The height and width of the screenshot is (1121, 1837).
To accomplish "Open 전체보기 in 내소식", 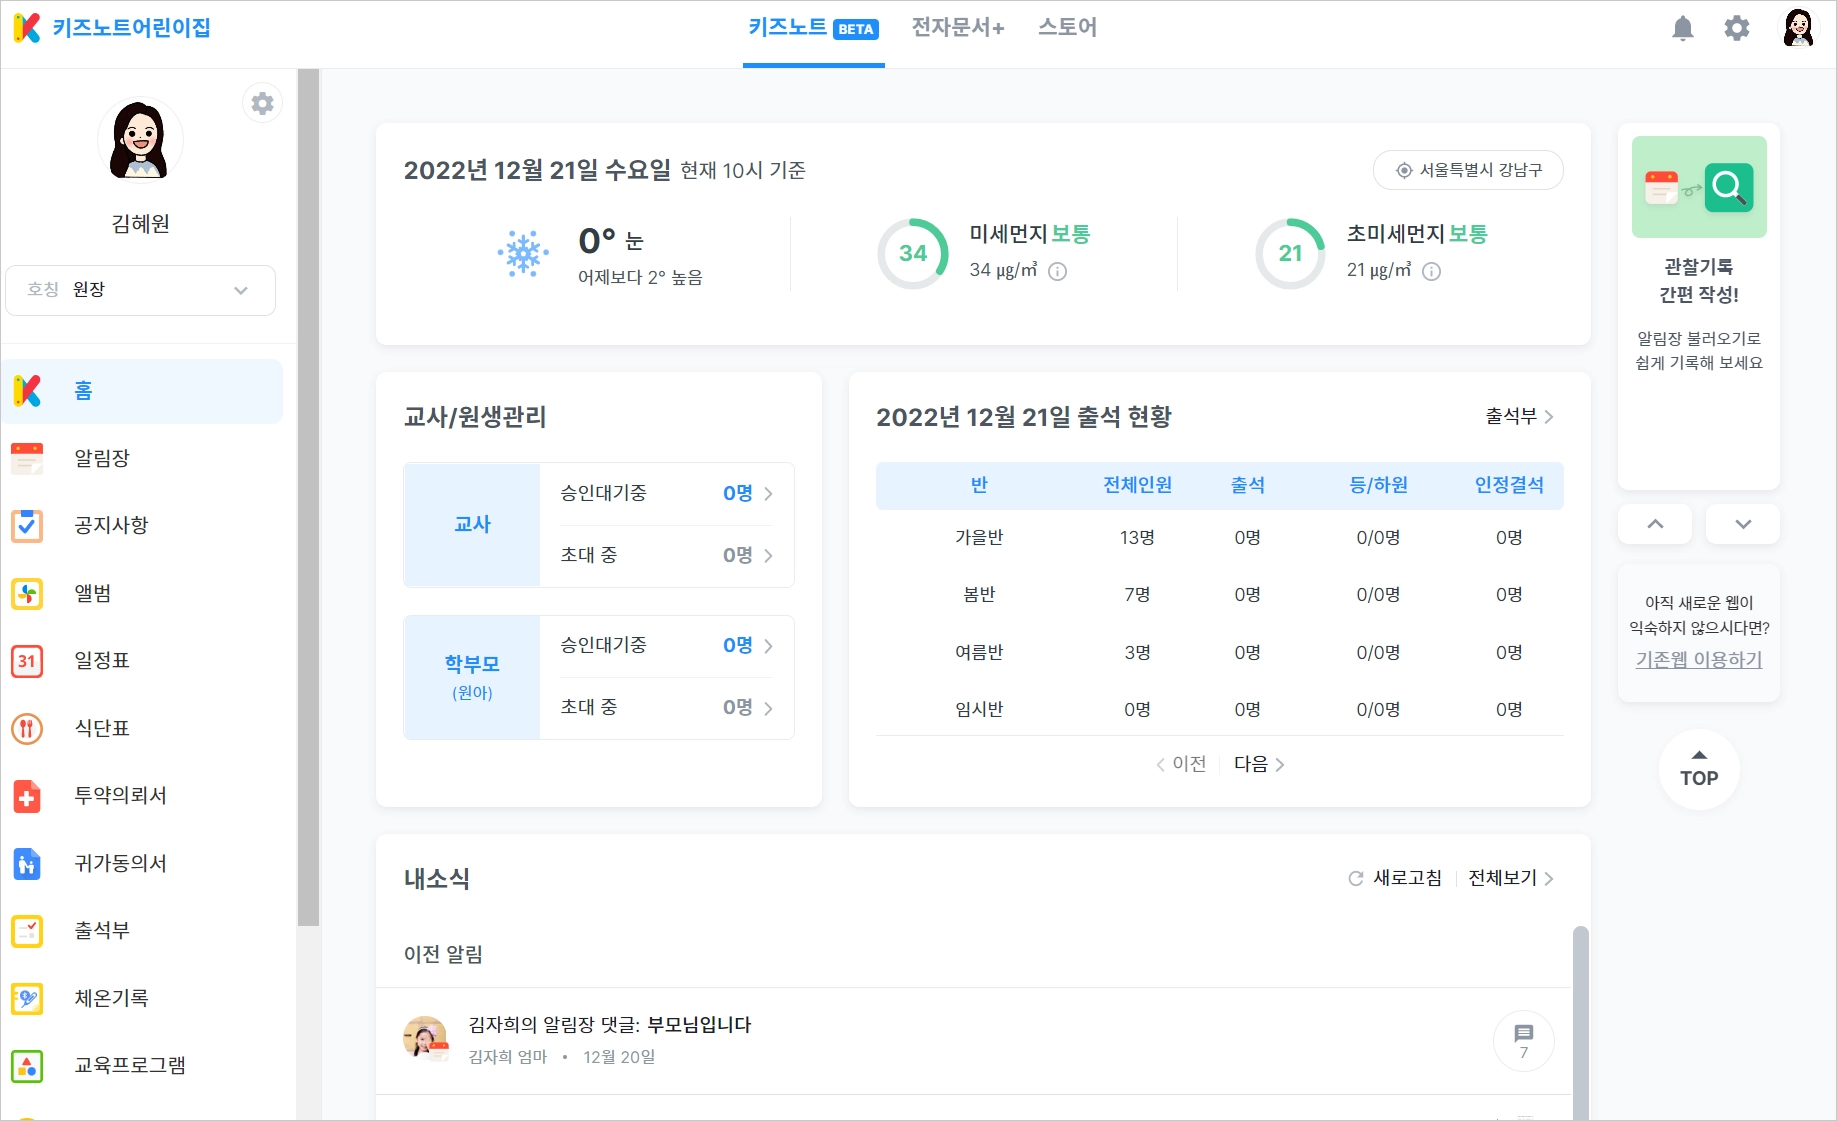I will tap(1510, 878).
